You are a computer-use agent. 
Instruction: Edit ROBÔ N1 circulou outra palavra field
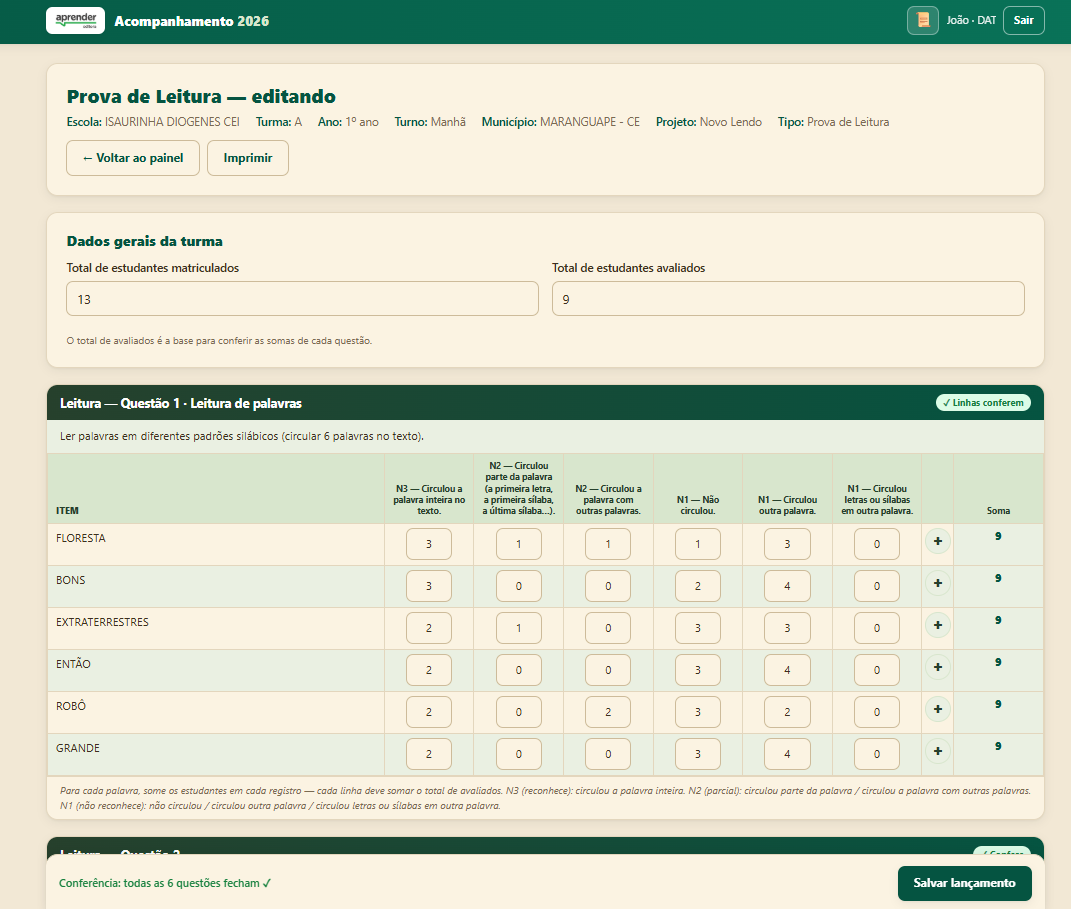point(788,712)
